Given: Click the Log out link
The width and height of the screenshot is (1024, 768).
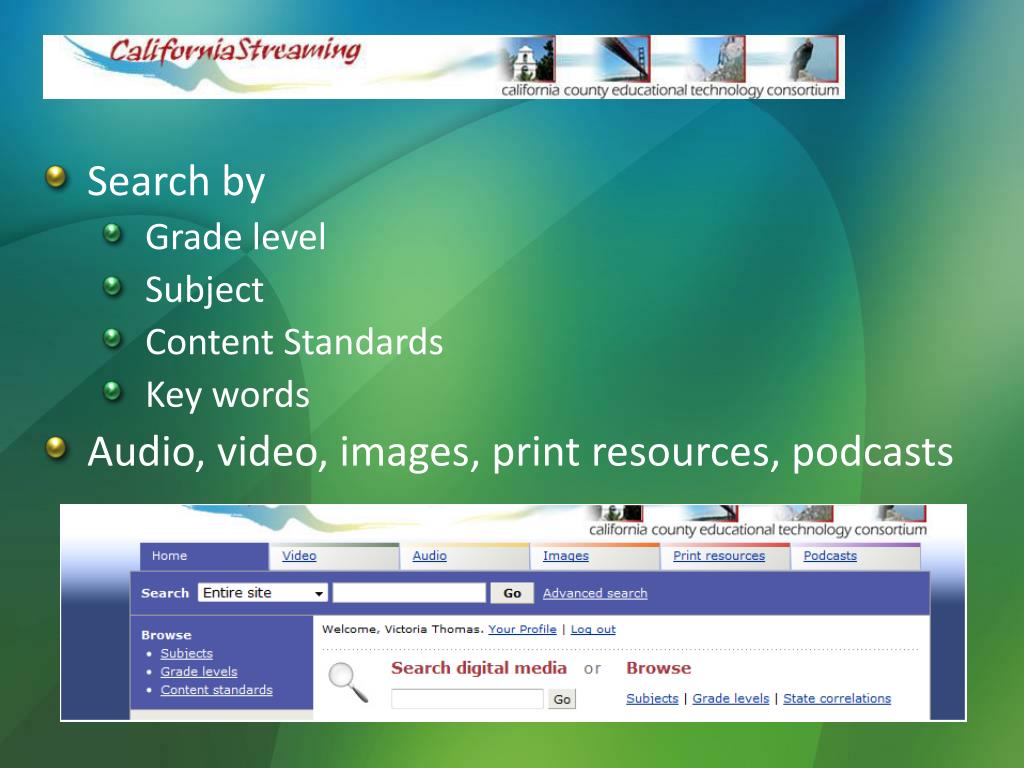Looking at the screenshot, I should pyautogui.click(x=593, y=629).
